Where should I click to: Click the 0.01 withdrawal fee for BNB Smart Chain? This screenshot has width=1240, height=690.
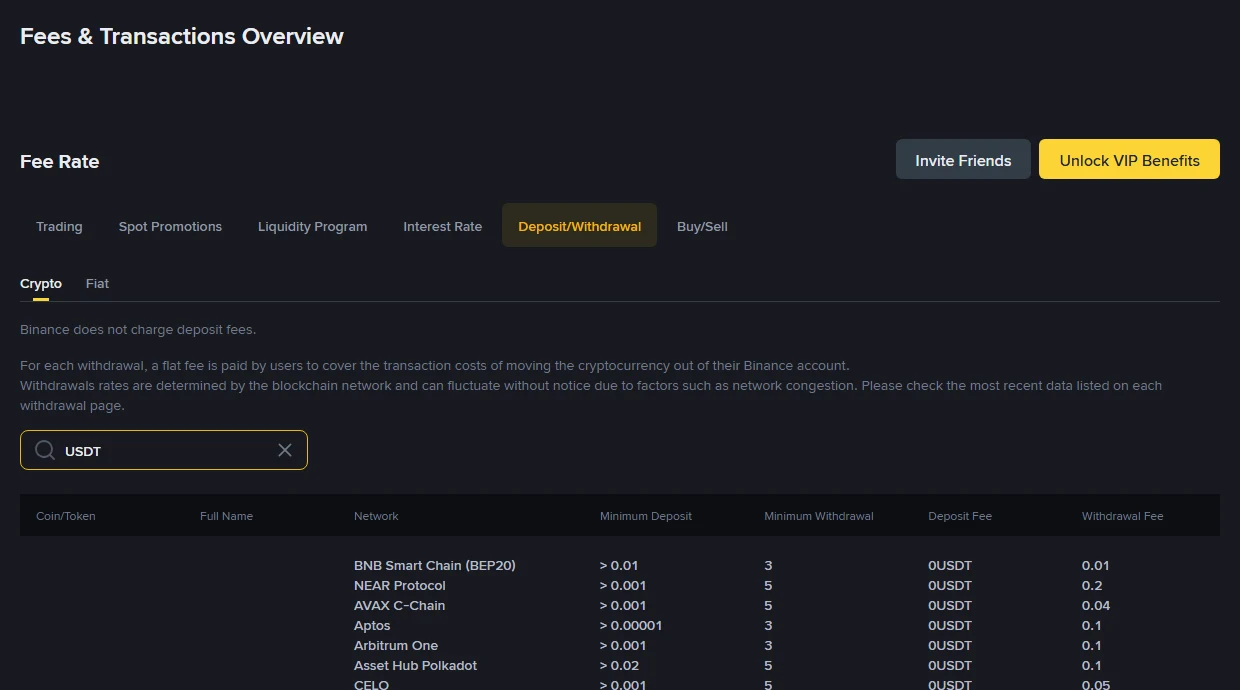click(1096, 565)
